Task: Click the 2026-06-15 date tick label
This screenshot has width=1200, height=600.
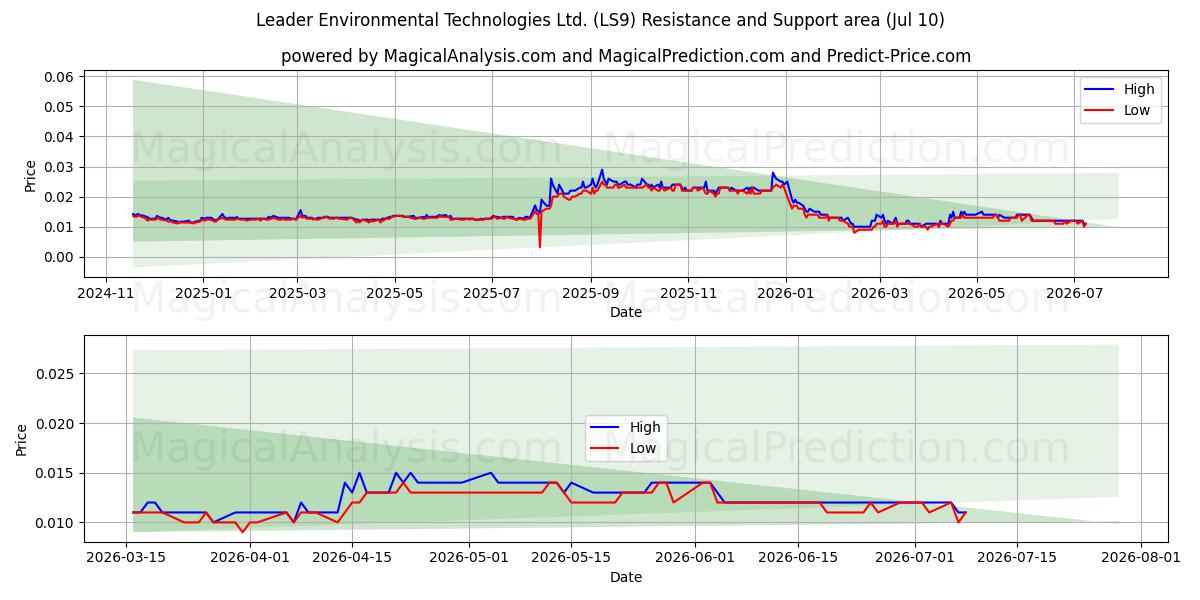Action: click(798, 559)
